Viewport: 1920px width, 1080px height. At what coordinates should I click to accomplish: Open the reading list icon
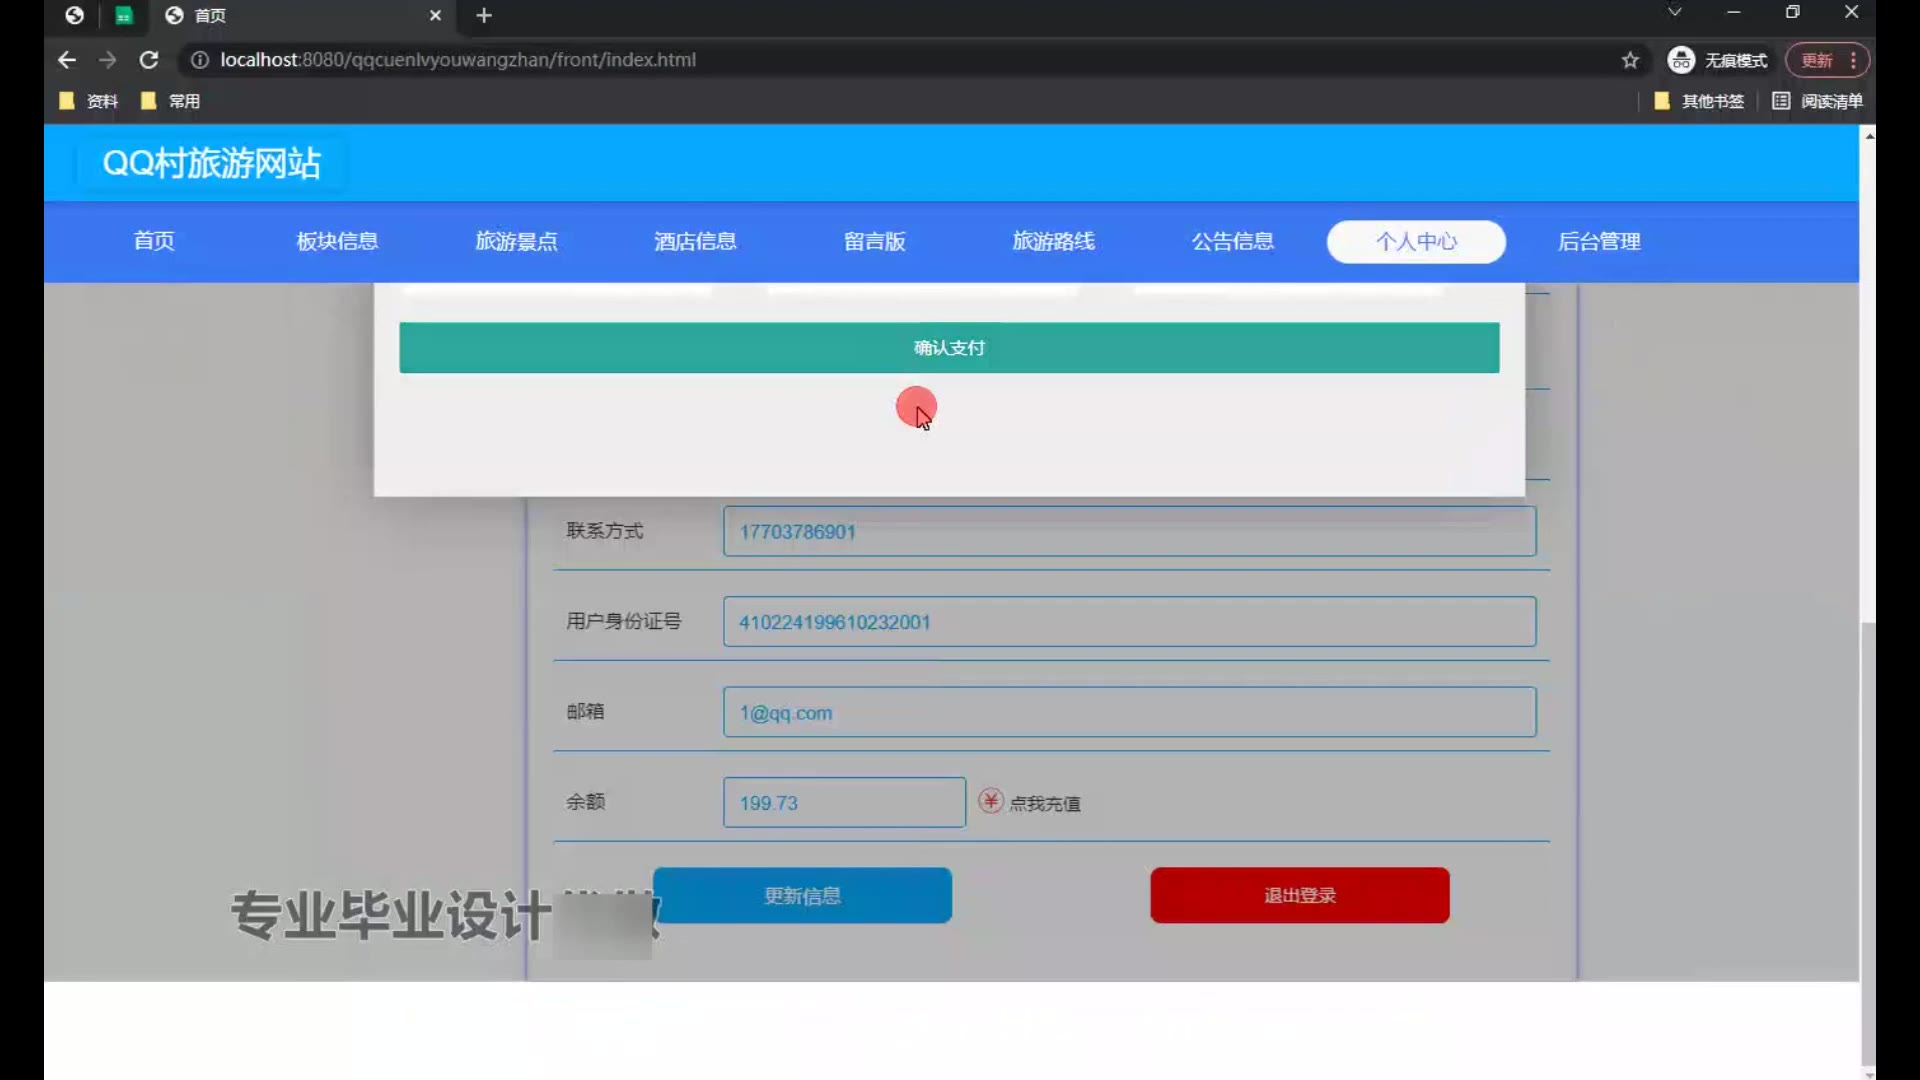point(1781,101)
